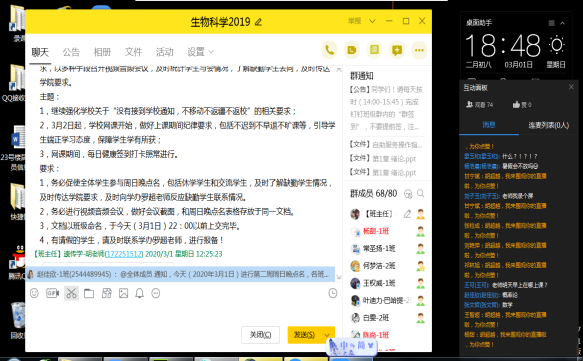
Task: Select the scissors screenshot tool
Action: click(x=71, y=293)
